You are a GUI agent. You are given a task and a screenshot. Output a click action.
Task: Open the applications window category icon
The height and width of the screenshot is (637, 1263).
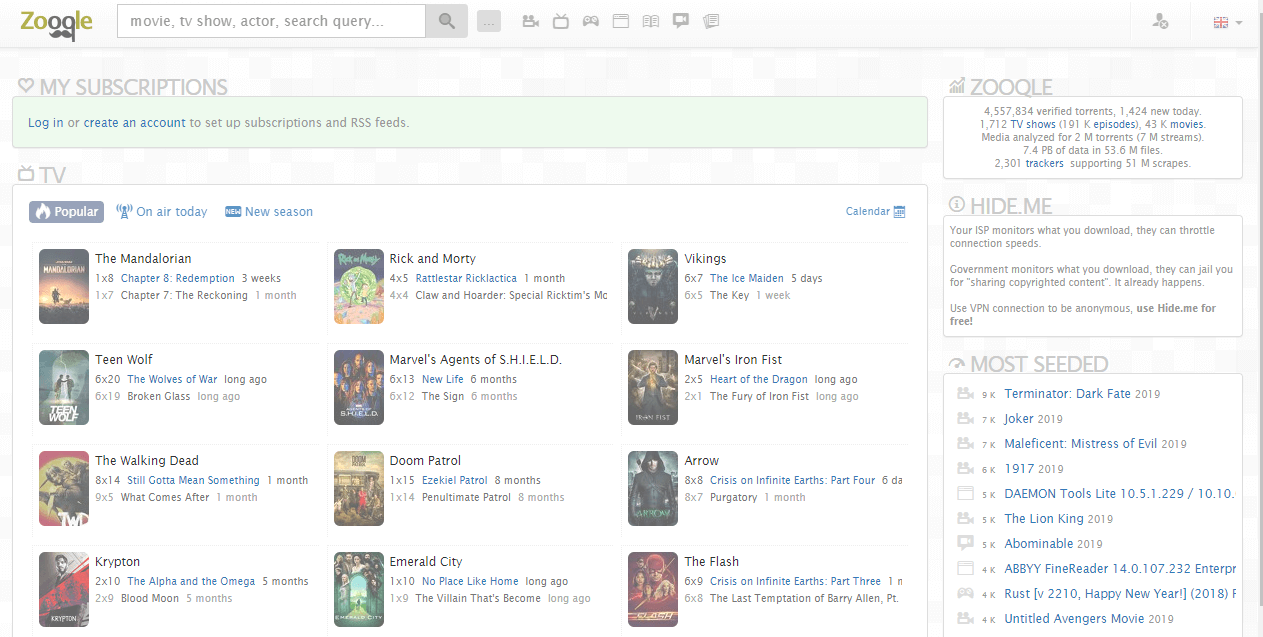[621, 21]
